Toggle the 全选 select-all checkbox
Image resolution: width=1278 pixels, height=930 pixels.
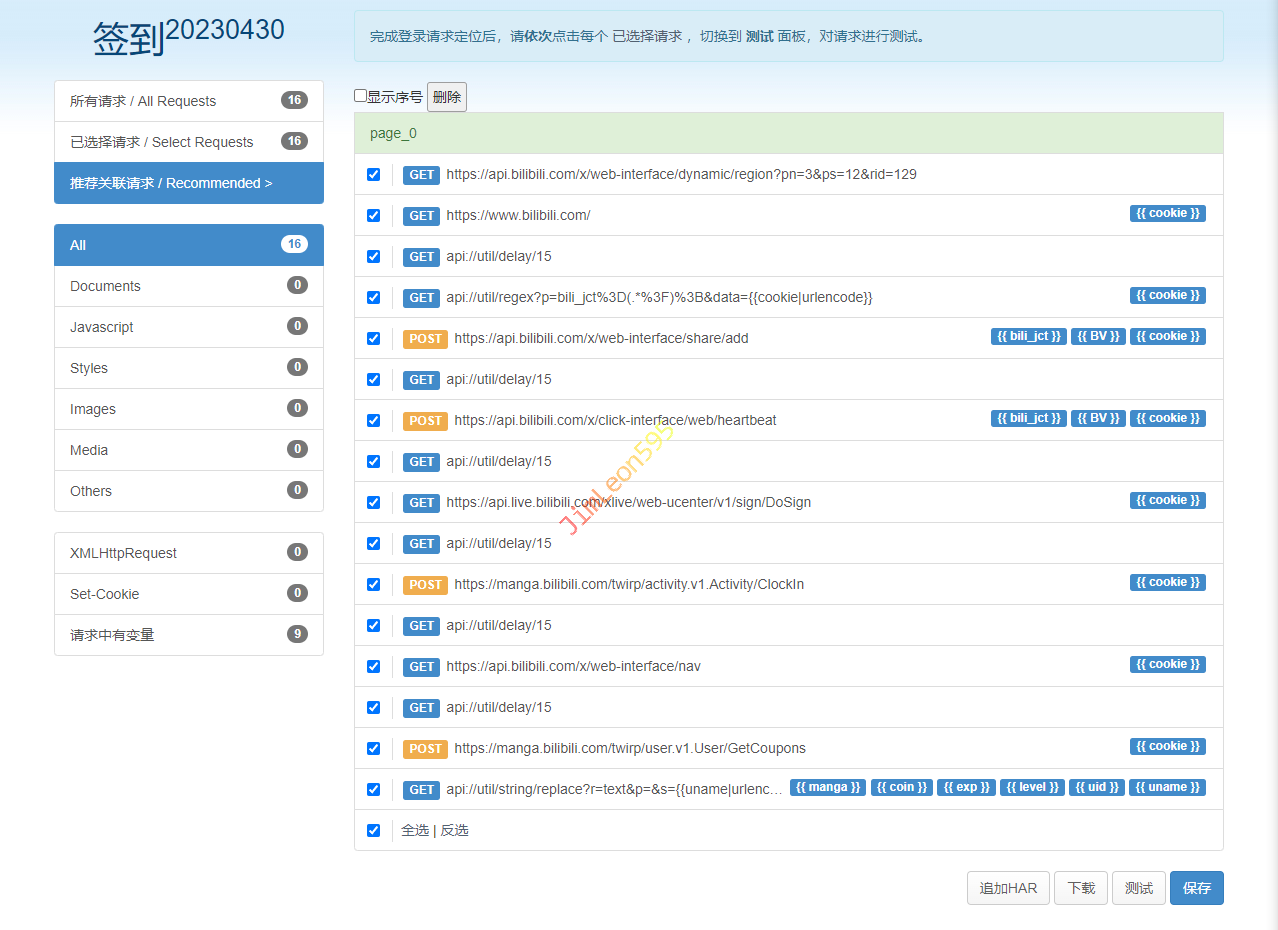tap(374, 831)
